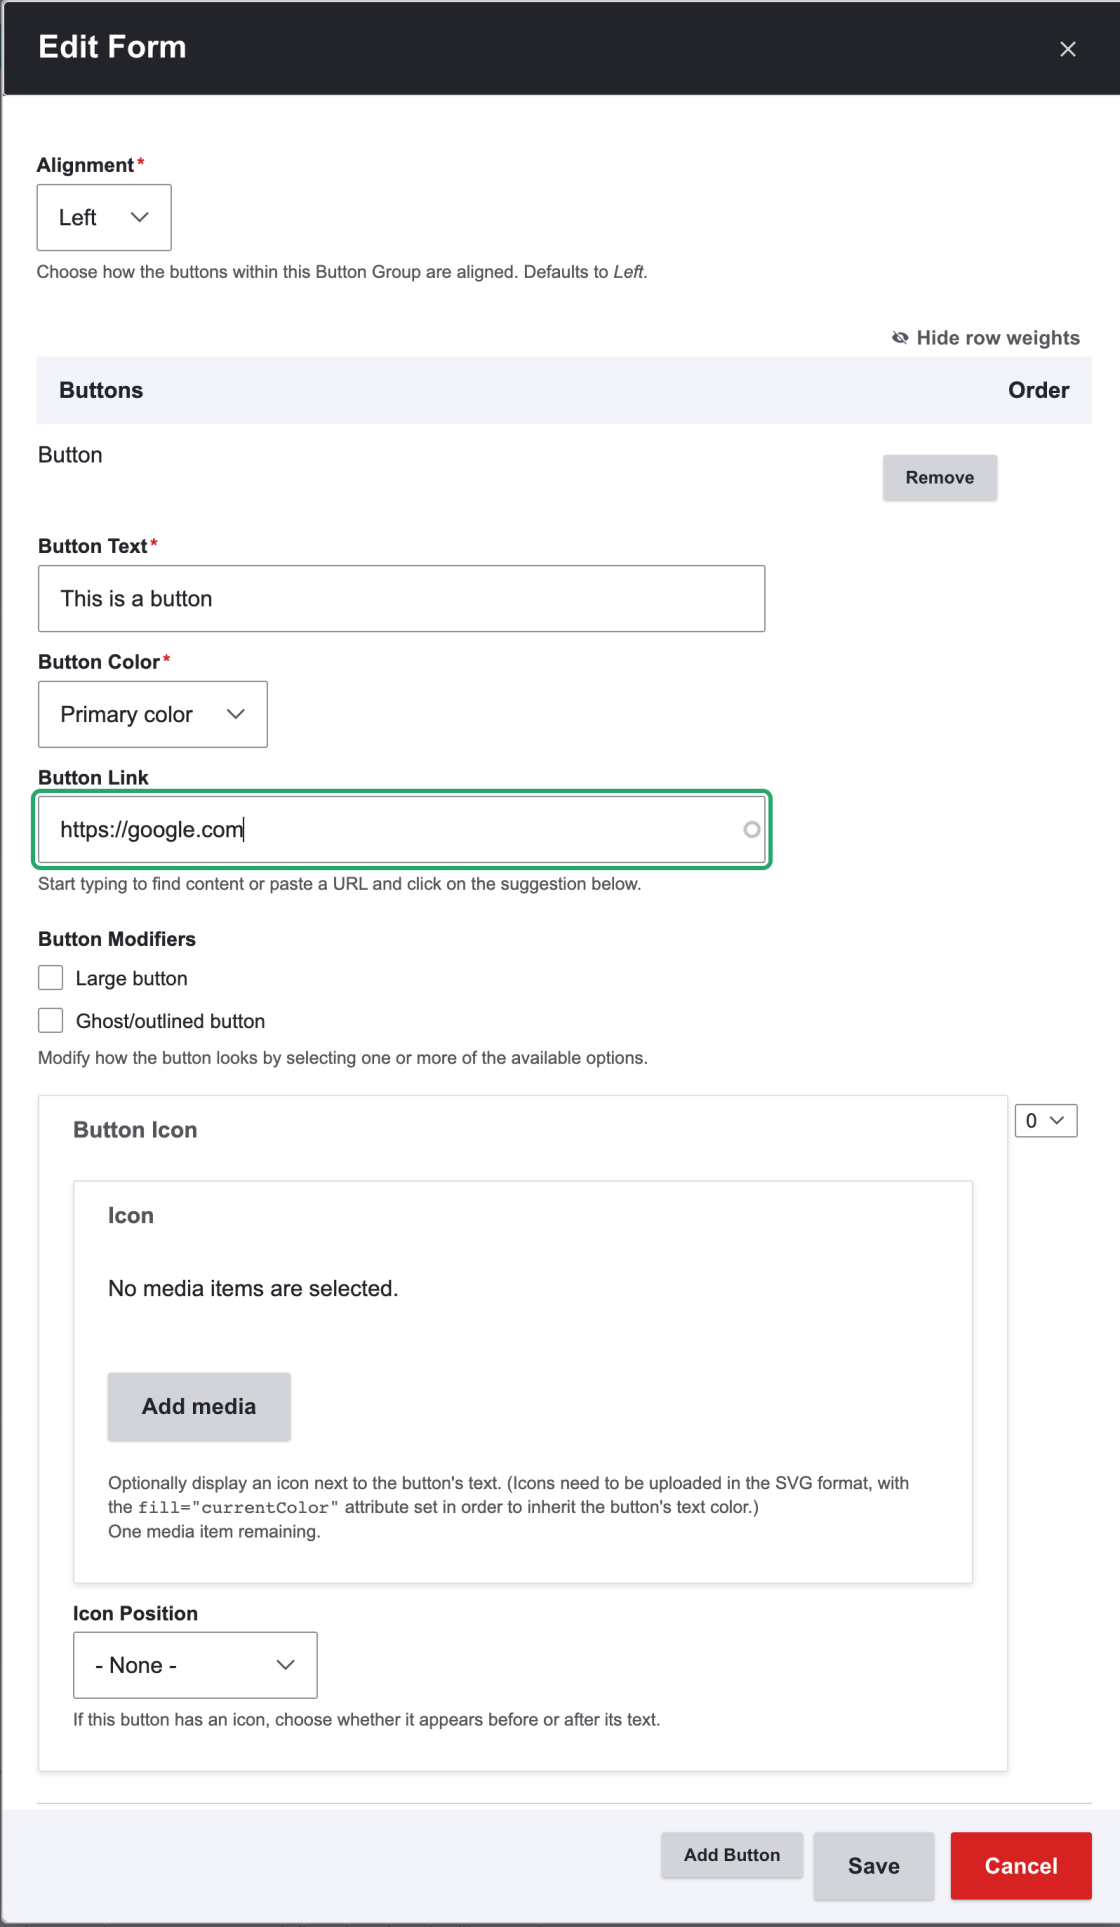Toggle row weights visibility with the eye icon
This screenshot has height=1927, width=1120.
click(901, 338)
